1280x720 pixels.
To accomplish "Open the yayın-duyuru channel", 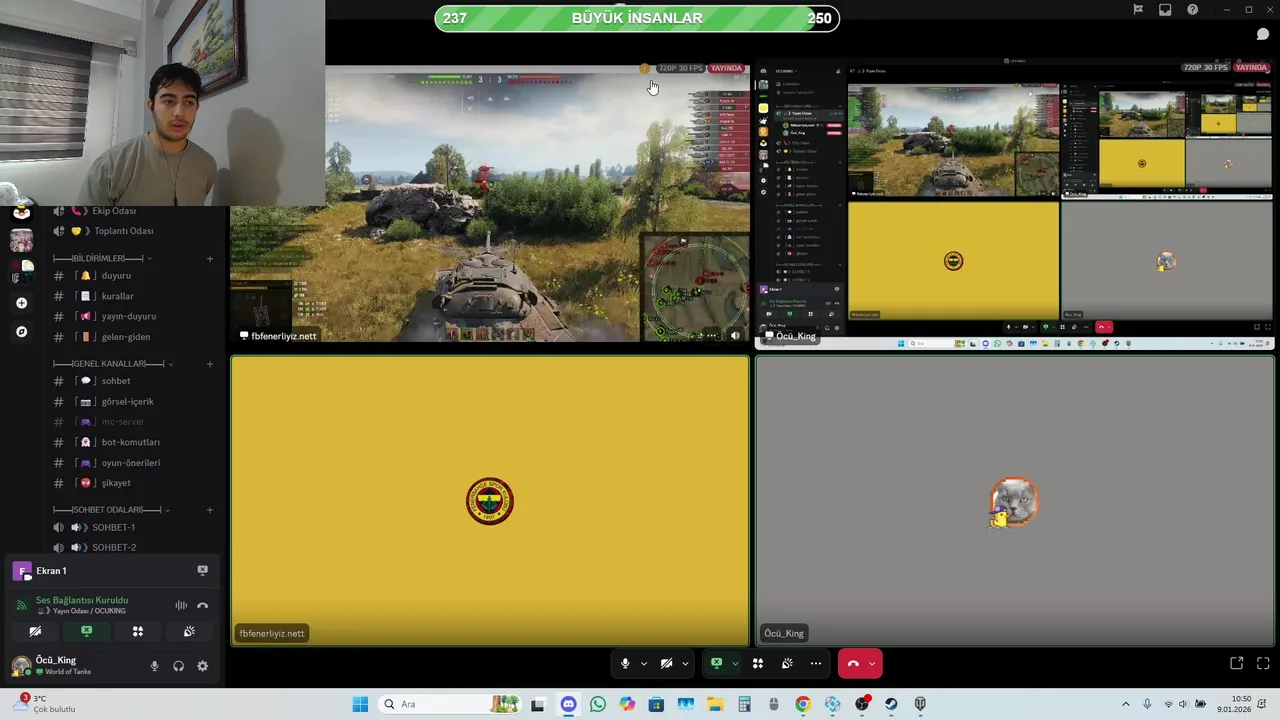I will click(133, 316).
